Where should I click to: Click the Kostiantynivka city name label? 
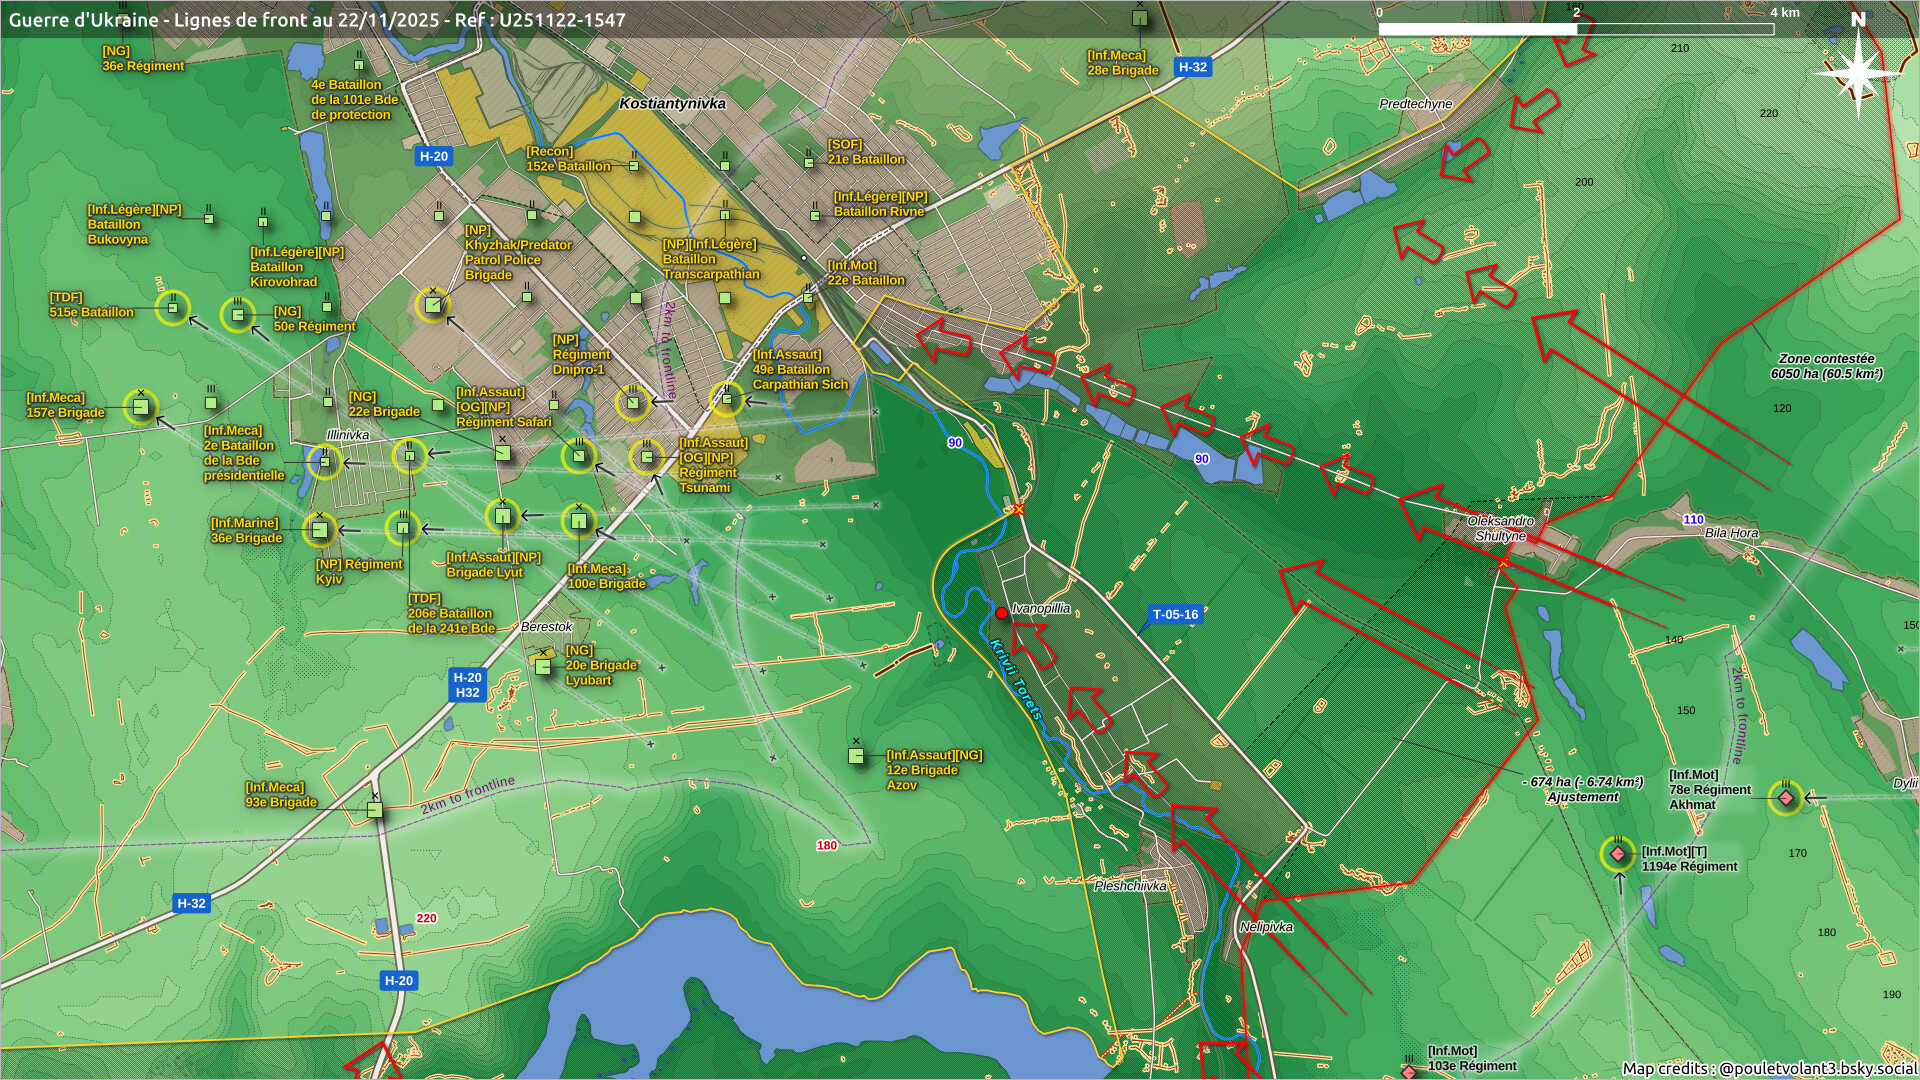click(672, 104)
